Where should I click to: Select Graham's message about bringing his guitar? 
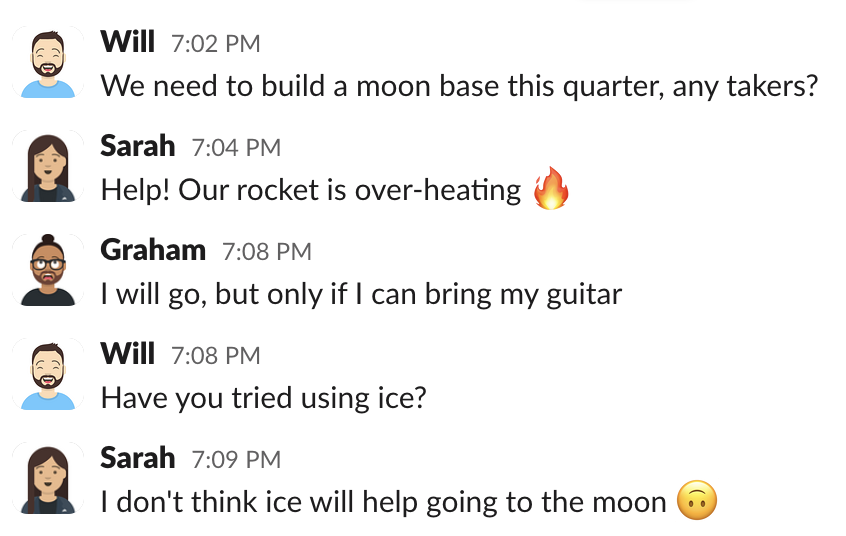(x=361, y=294)
